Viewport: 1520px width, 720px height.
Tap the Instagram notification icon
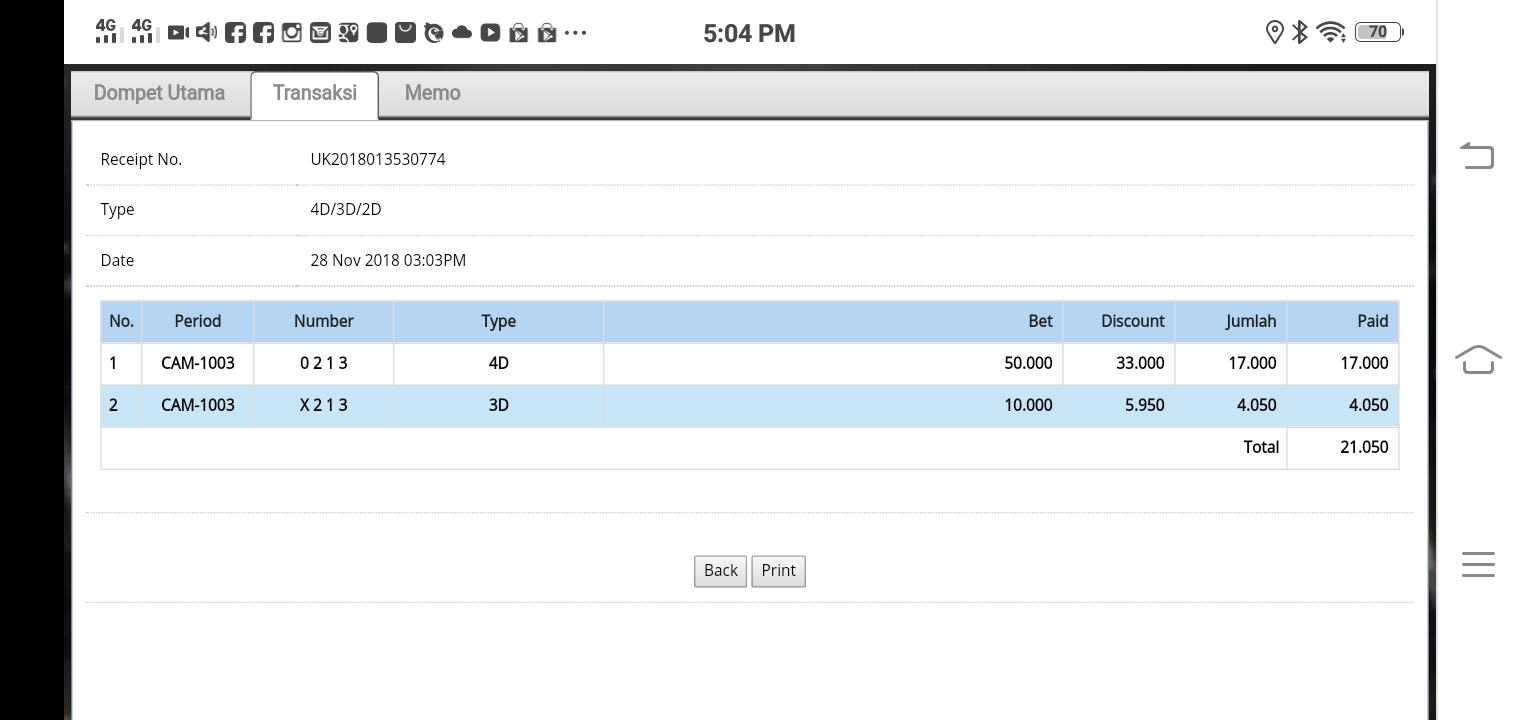(291, 33)
